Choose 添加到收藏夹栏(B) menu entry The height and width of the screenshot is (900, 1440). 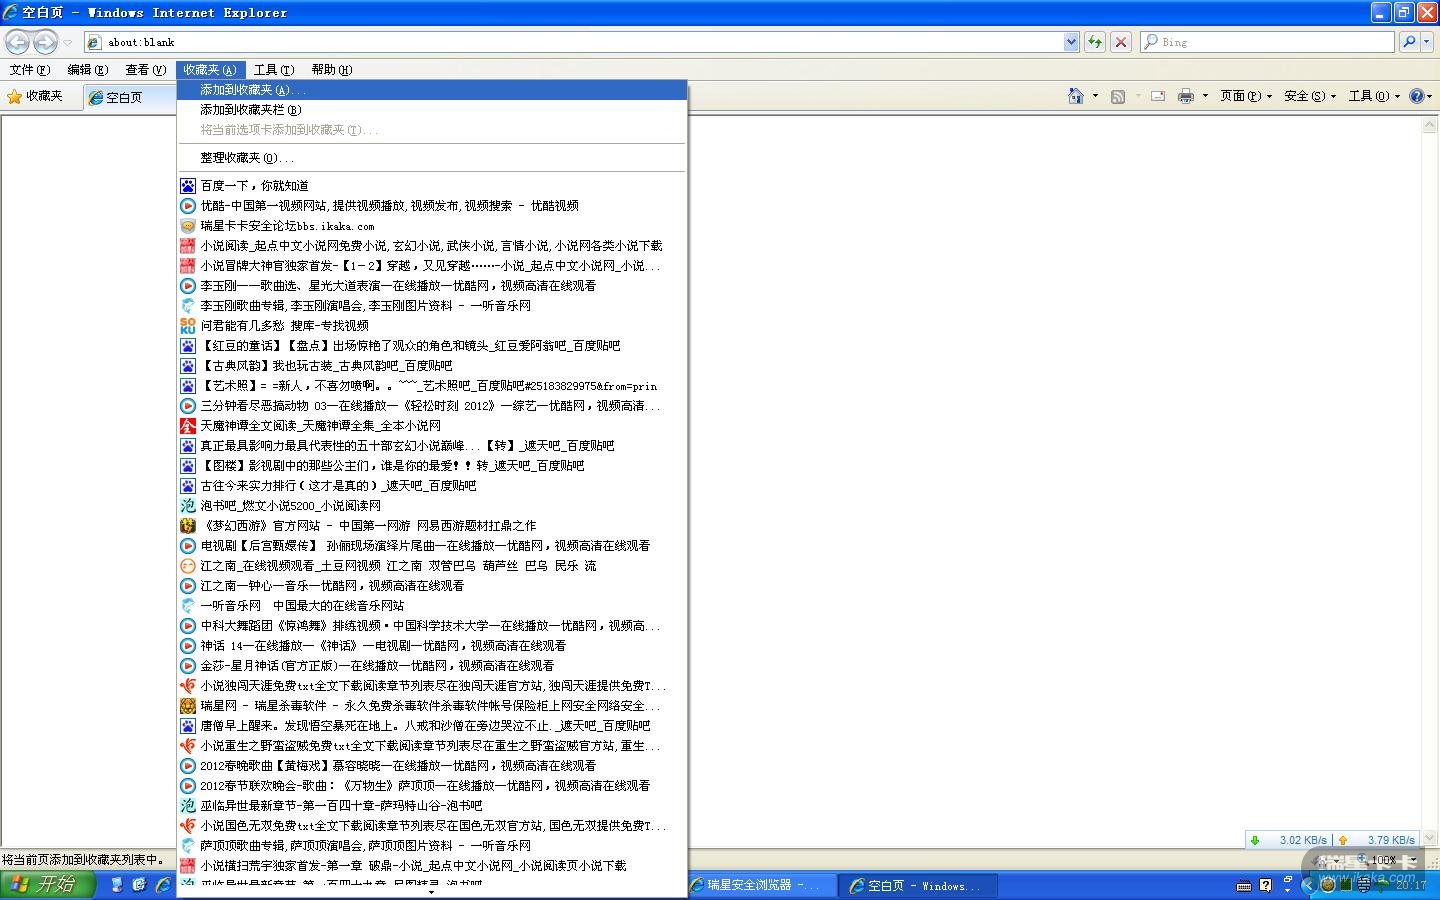[x=432, y=110]
